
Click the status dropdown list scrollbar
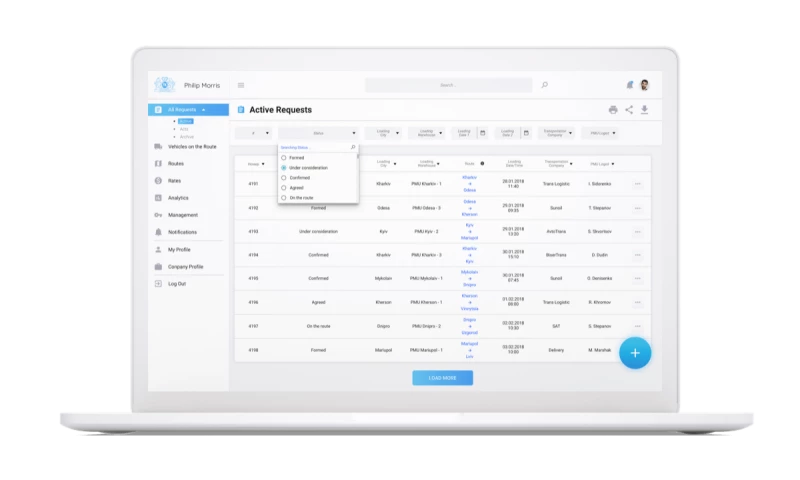click(x=358, y=156)
